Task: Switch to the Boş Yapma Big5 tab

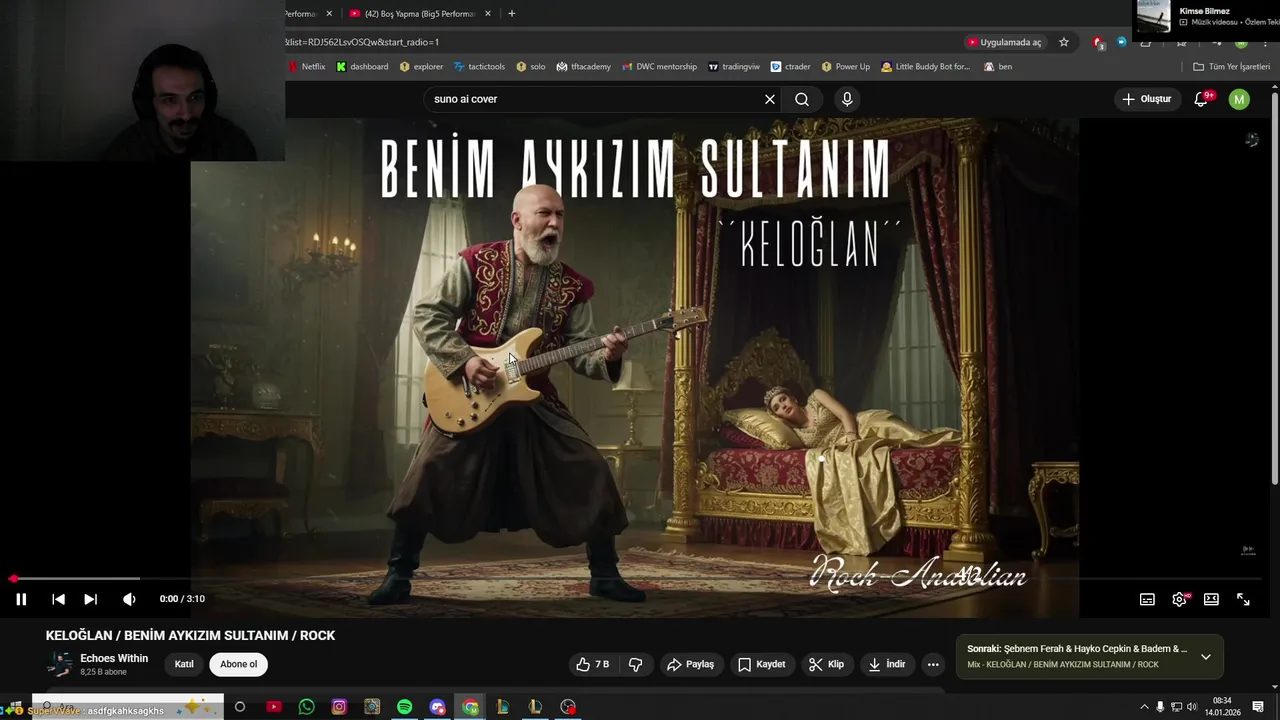Action: coord(412,14)
